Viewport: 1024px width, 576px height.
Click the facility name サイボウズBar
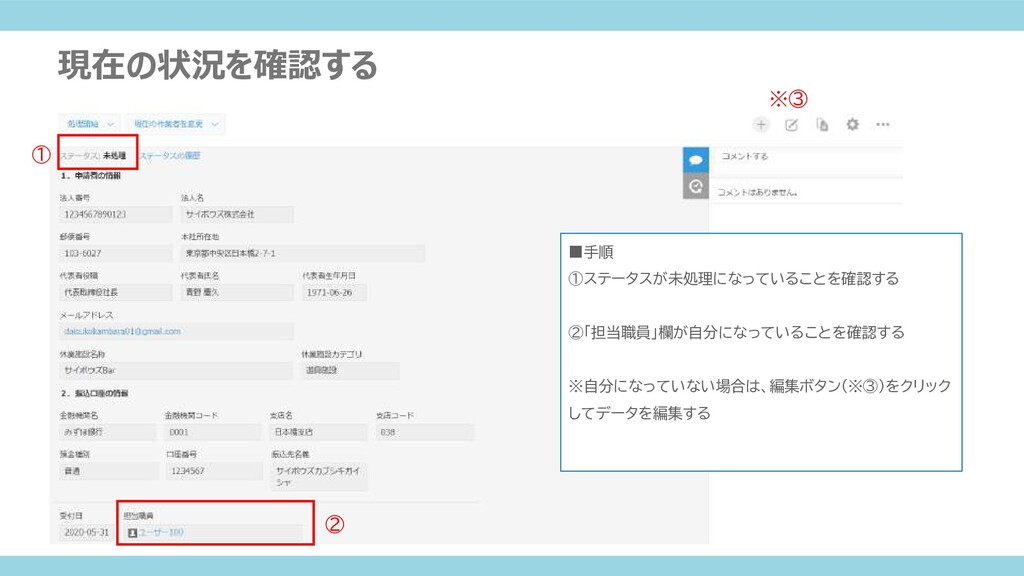tap(176, 370)
